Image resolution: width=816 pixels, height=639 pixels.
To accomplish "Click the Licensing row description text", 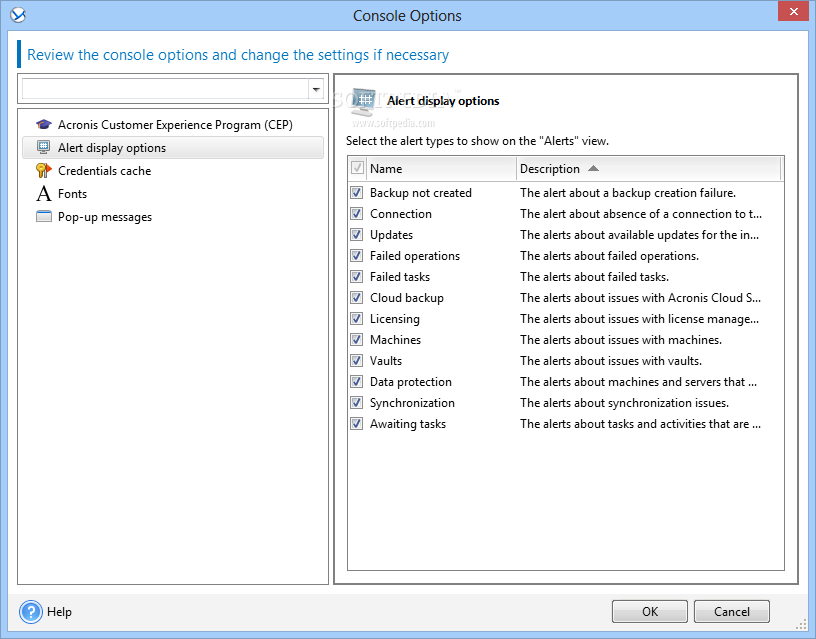I will (639, 318).
